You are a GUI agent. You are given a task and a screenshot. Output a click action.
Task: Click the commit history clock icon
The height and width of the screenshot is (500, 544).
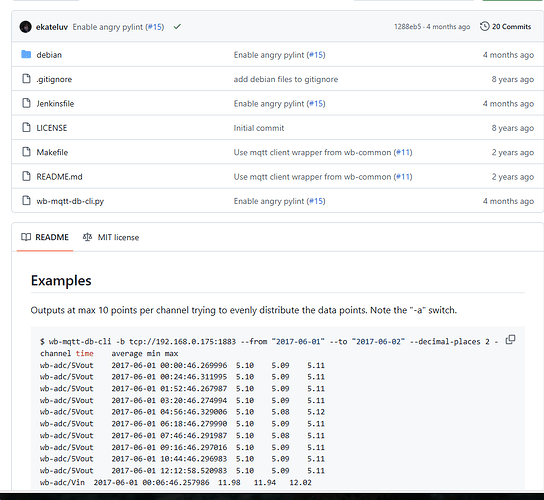484,26
